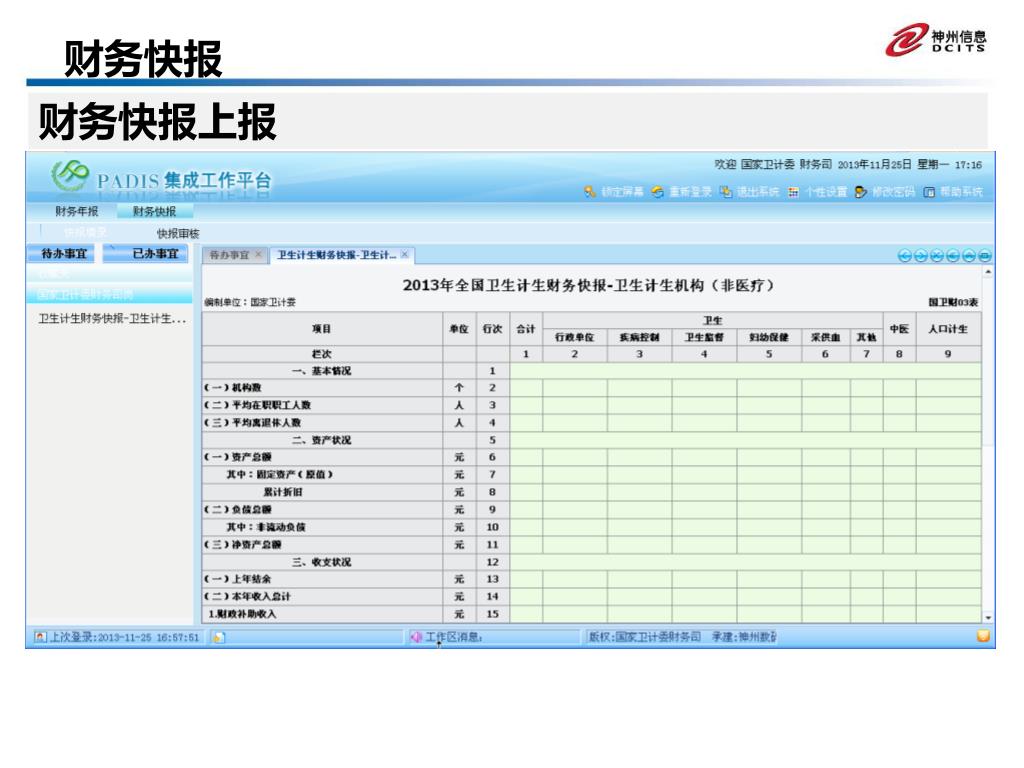Click the note icon in status bar
The image size is (1024, 768).
click(218, 637)
